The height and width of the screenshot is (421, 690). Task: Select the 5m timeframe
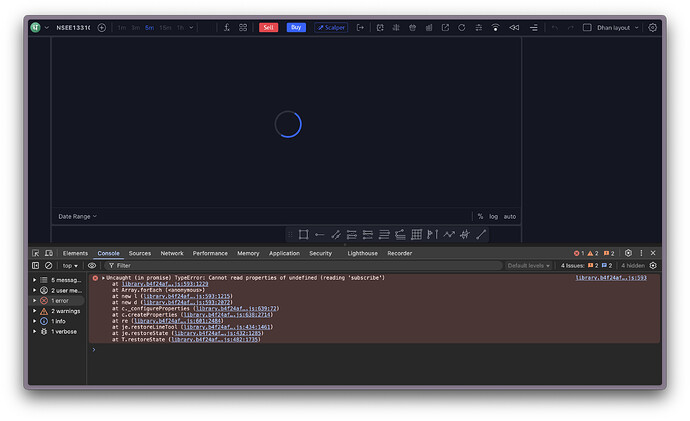(150, 28)
